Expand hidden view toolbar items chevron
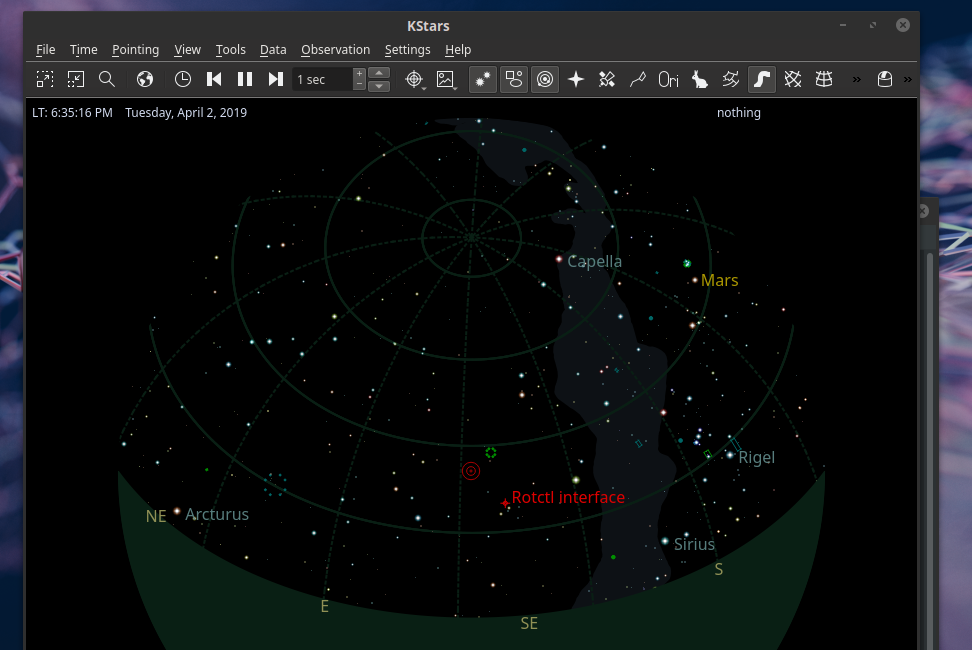 (856, 79)
